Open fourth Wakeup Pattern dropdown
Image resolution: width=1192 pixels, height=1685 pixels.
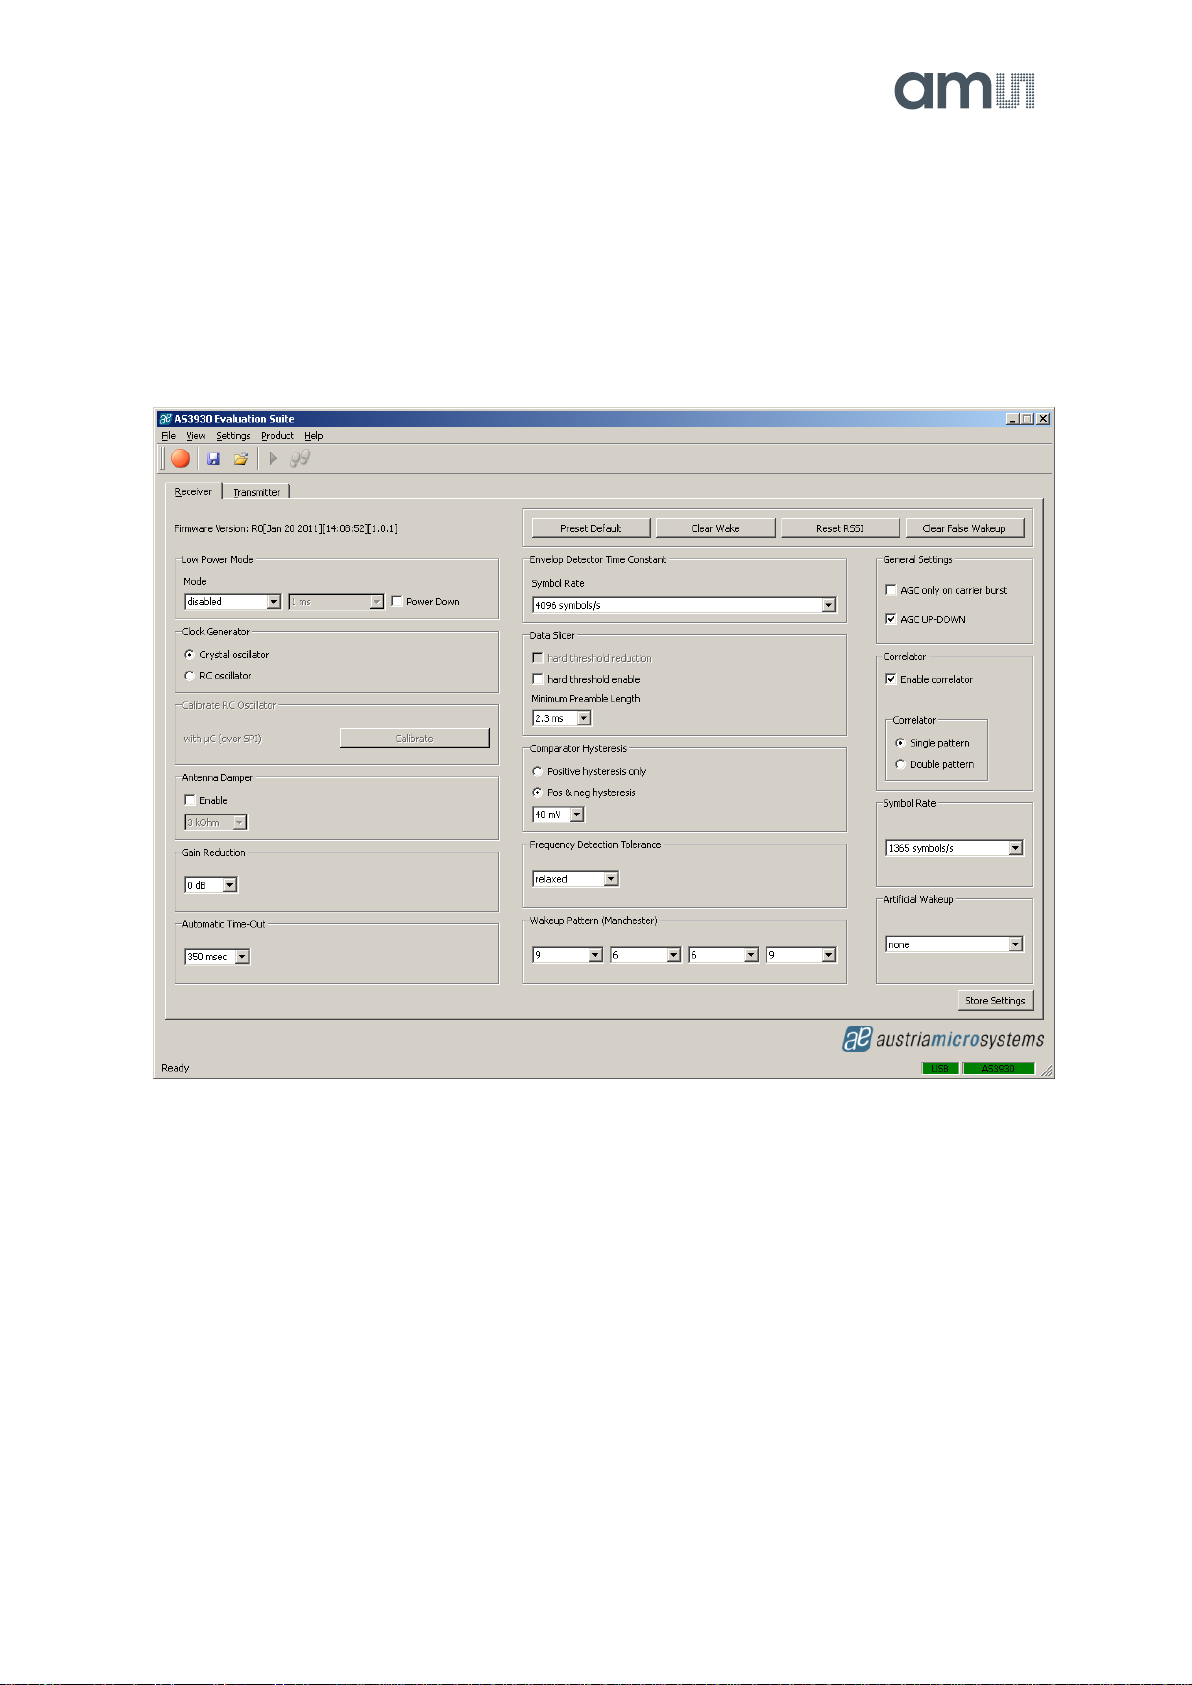tap(801, 955)
